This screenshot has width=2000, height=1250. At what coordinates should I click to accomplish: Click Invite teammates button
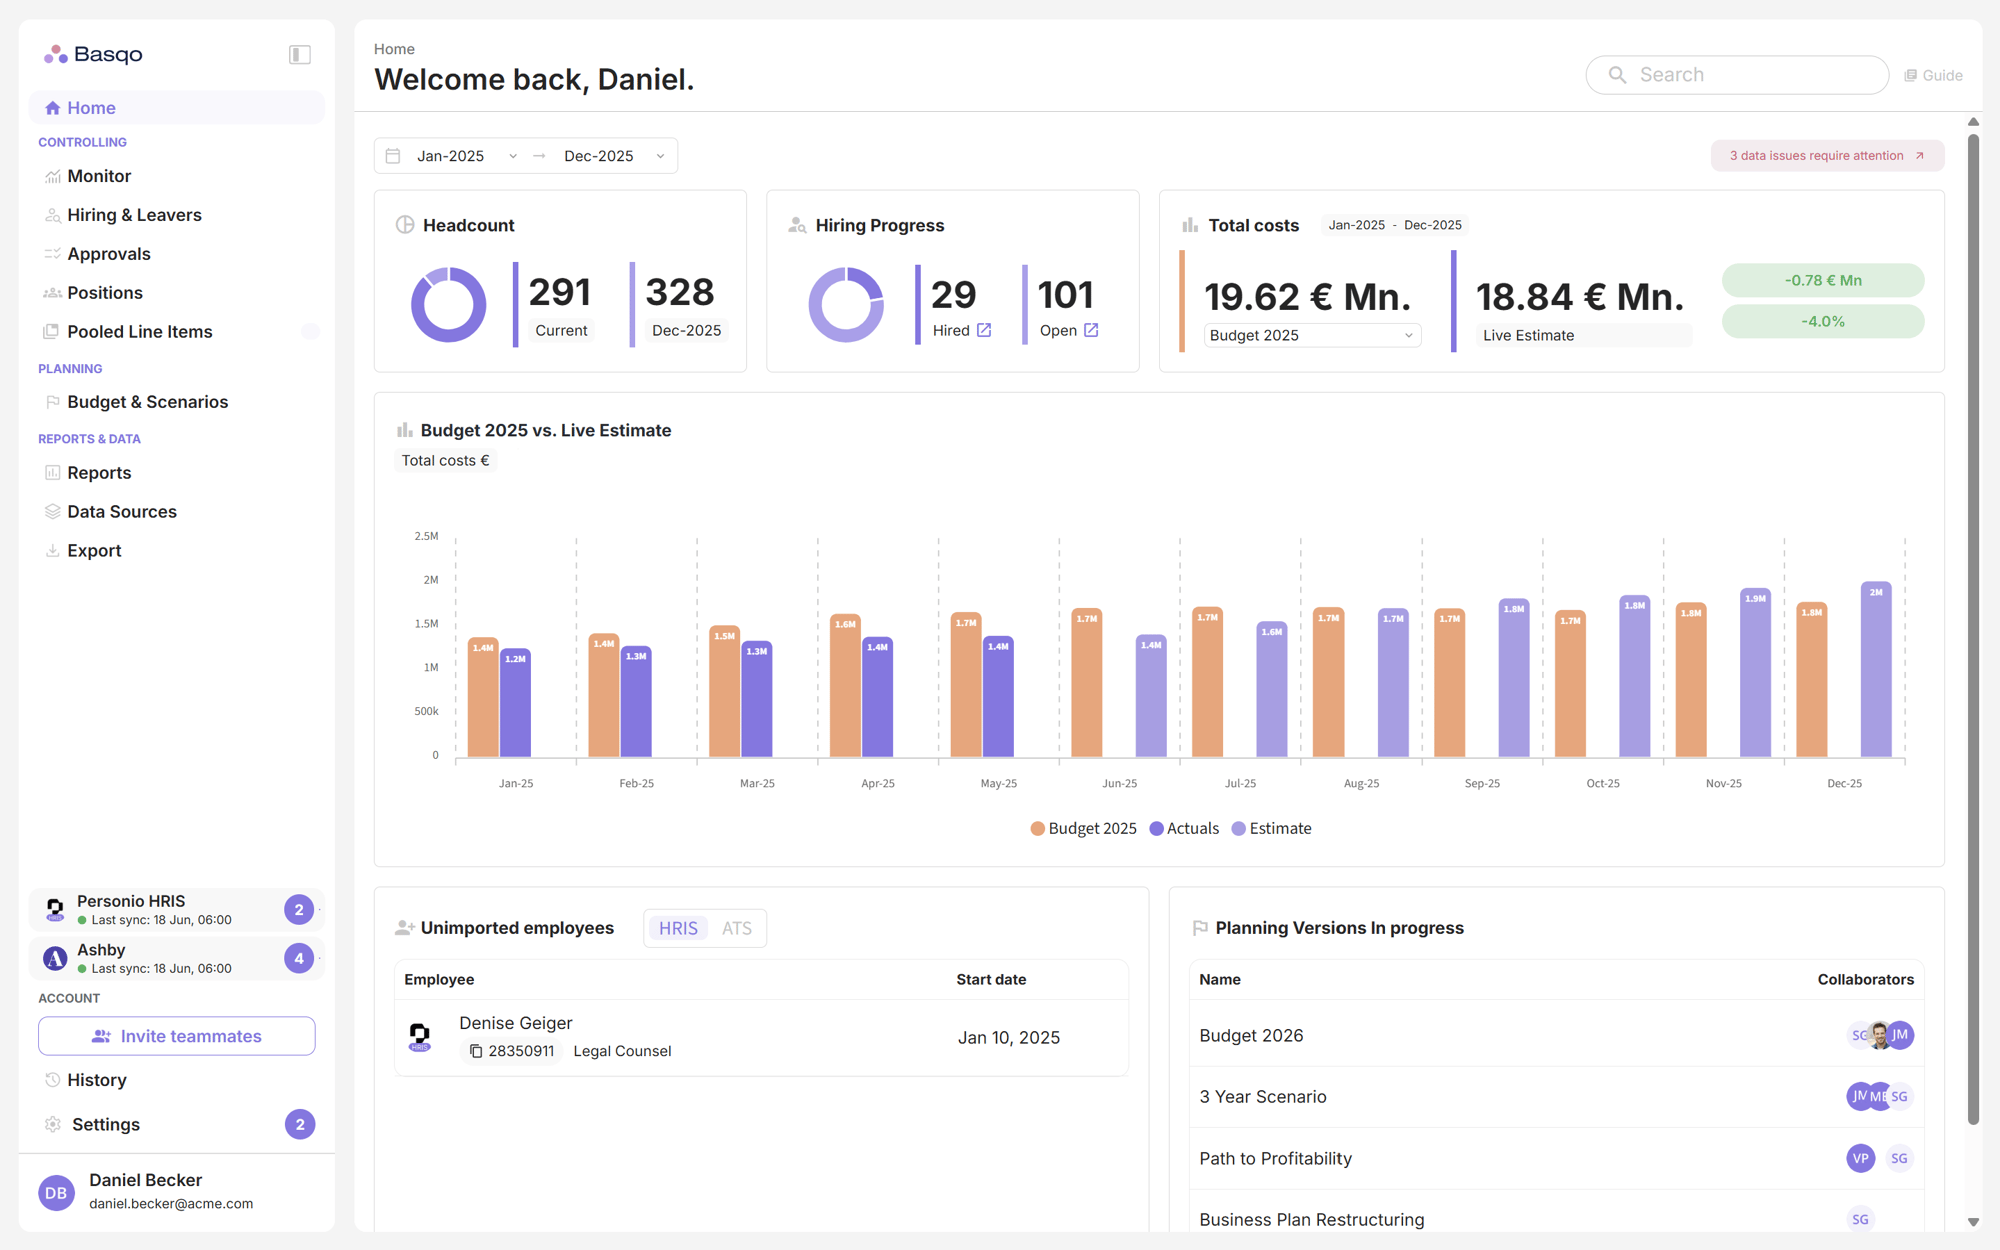coord(177,1036)
